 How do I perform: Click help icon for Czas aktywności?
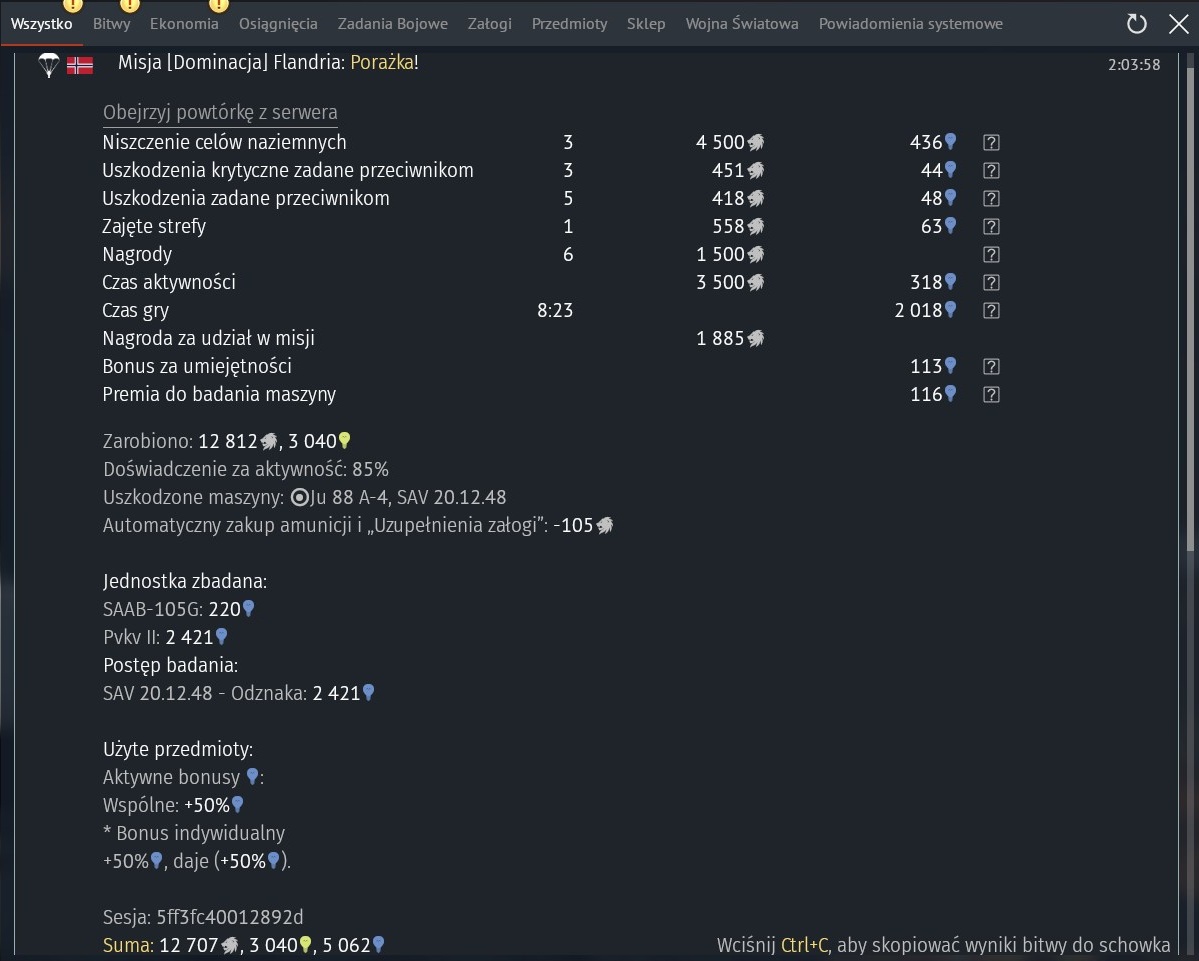click(x=991, y=283)
